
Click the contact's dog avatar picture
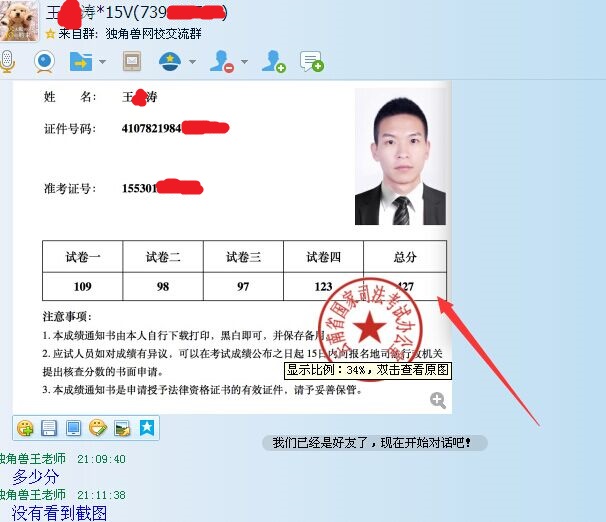20,20
